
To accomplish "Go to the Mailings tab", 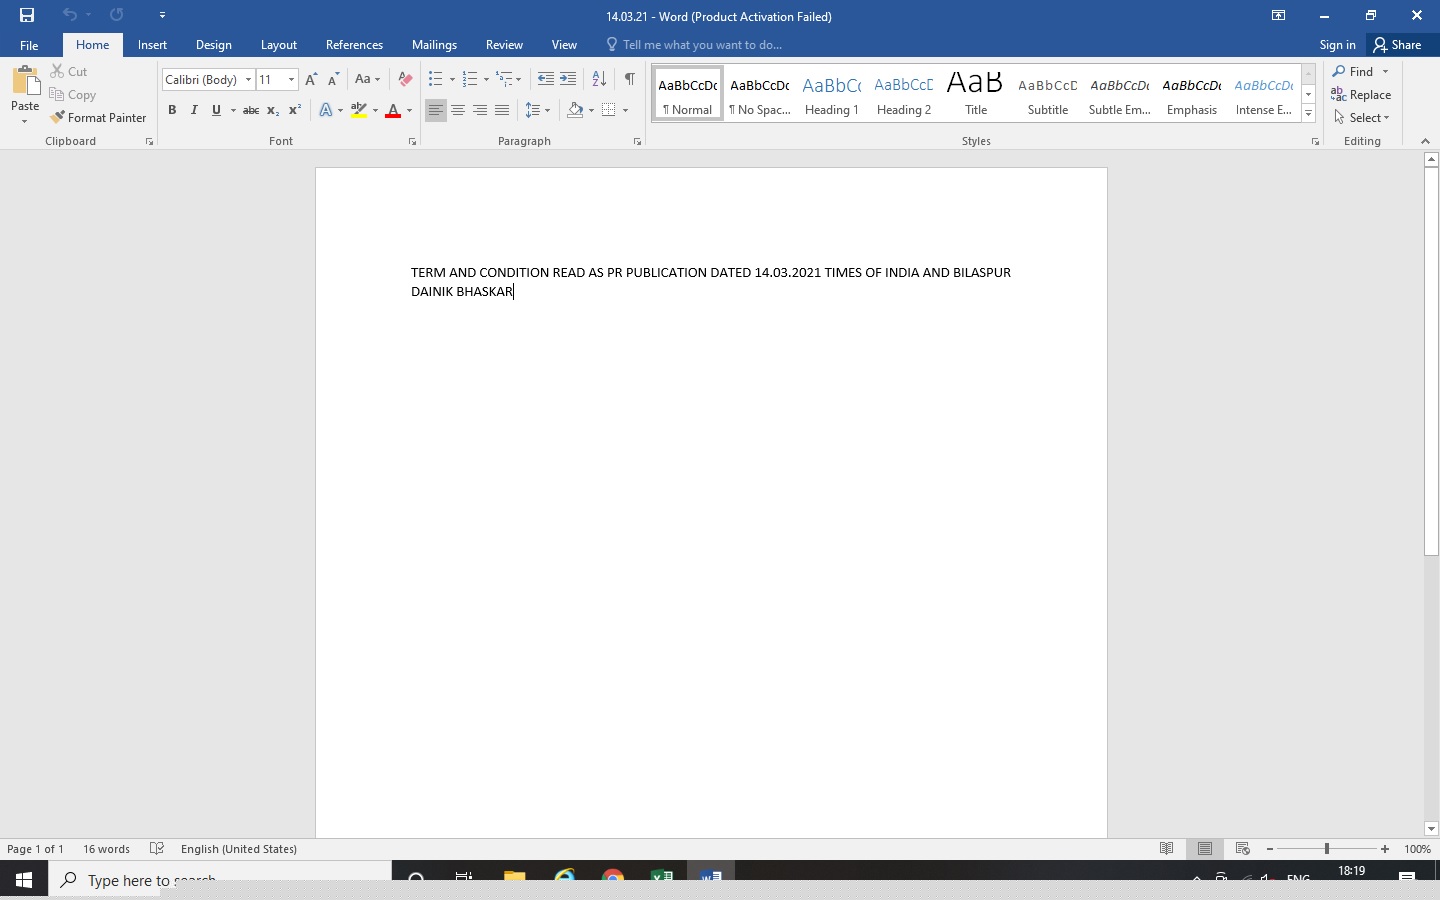I will point(434,45).
